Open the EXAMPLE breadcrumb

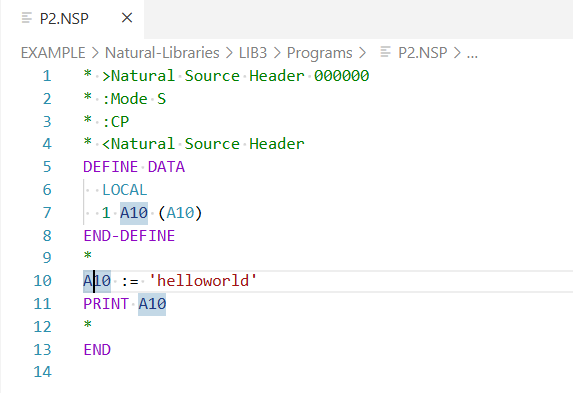tap(53, 53)
